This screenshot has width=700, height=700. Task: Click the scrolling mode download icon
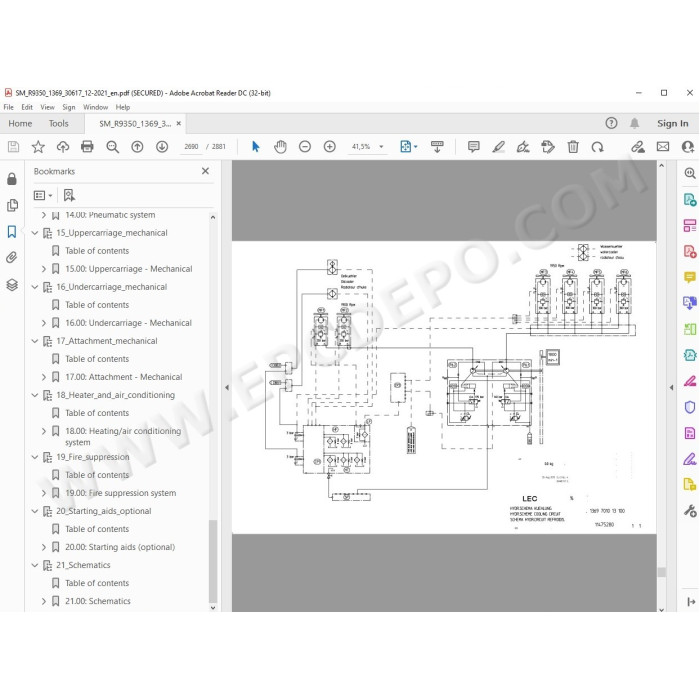point(437,146)
